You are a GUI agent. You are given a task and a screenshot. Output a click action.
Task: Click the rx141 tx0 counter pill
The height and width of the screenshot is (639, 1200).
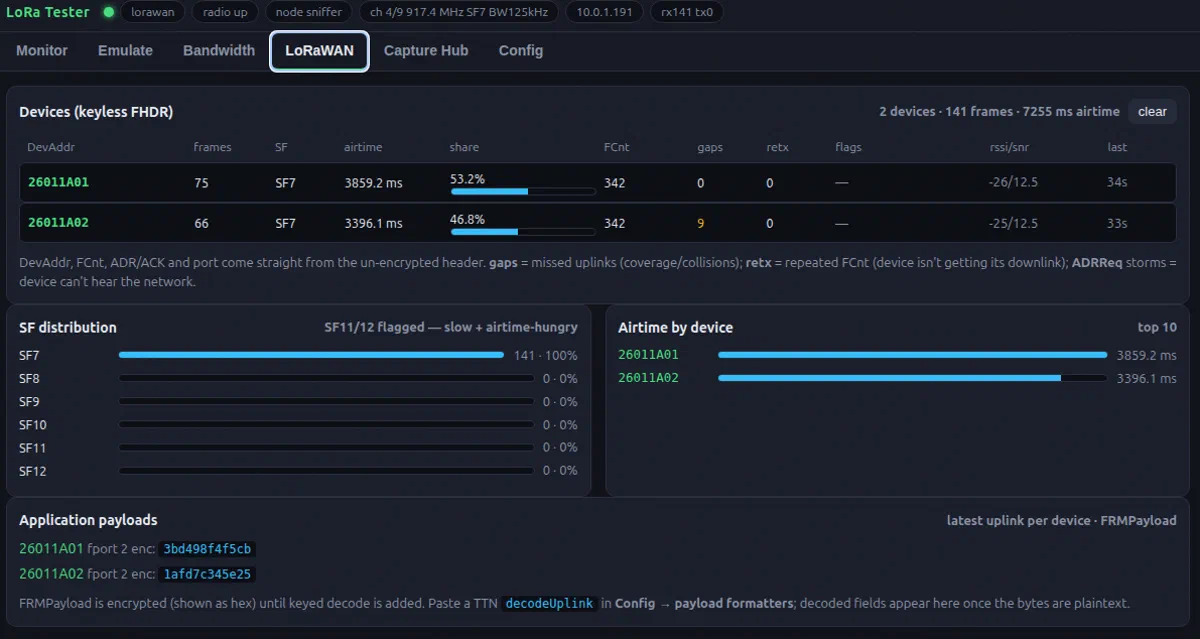coord(687,12)
